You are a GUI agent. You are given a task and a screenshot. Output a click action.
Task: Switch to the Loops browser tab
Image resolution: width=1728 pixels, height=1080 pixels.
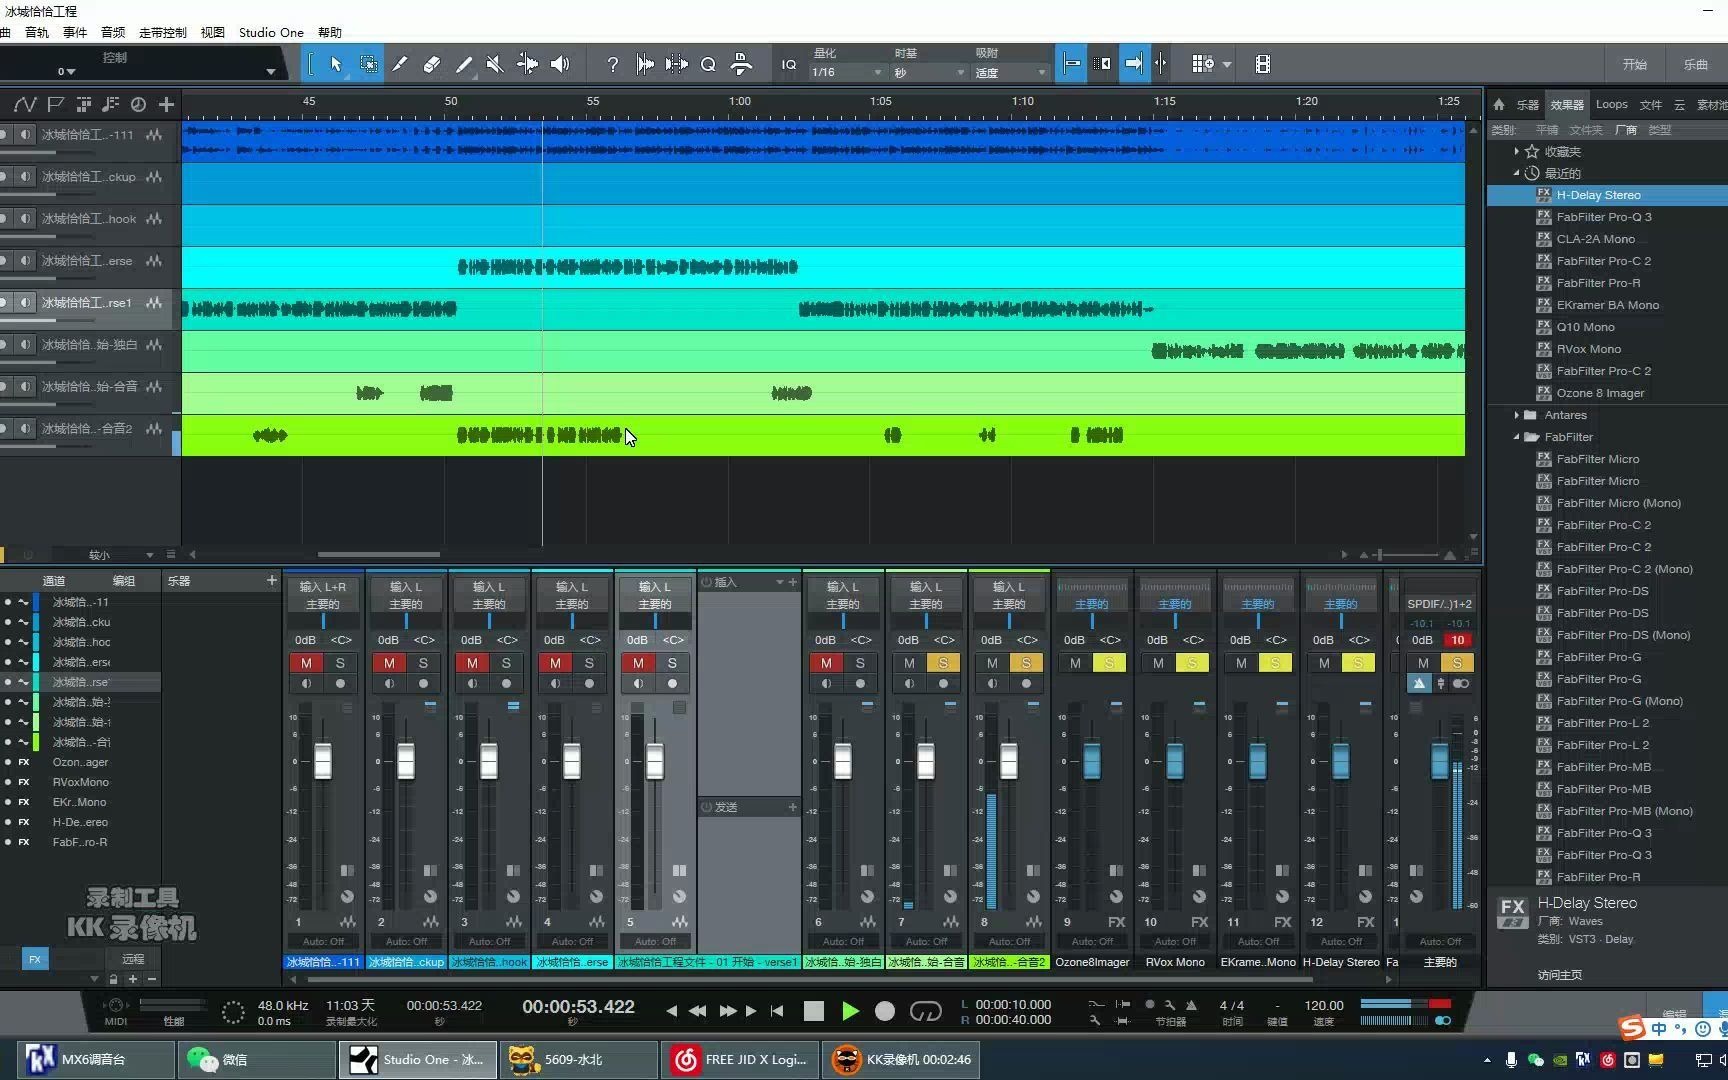pos(1611,104)
